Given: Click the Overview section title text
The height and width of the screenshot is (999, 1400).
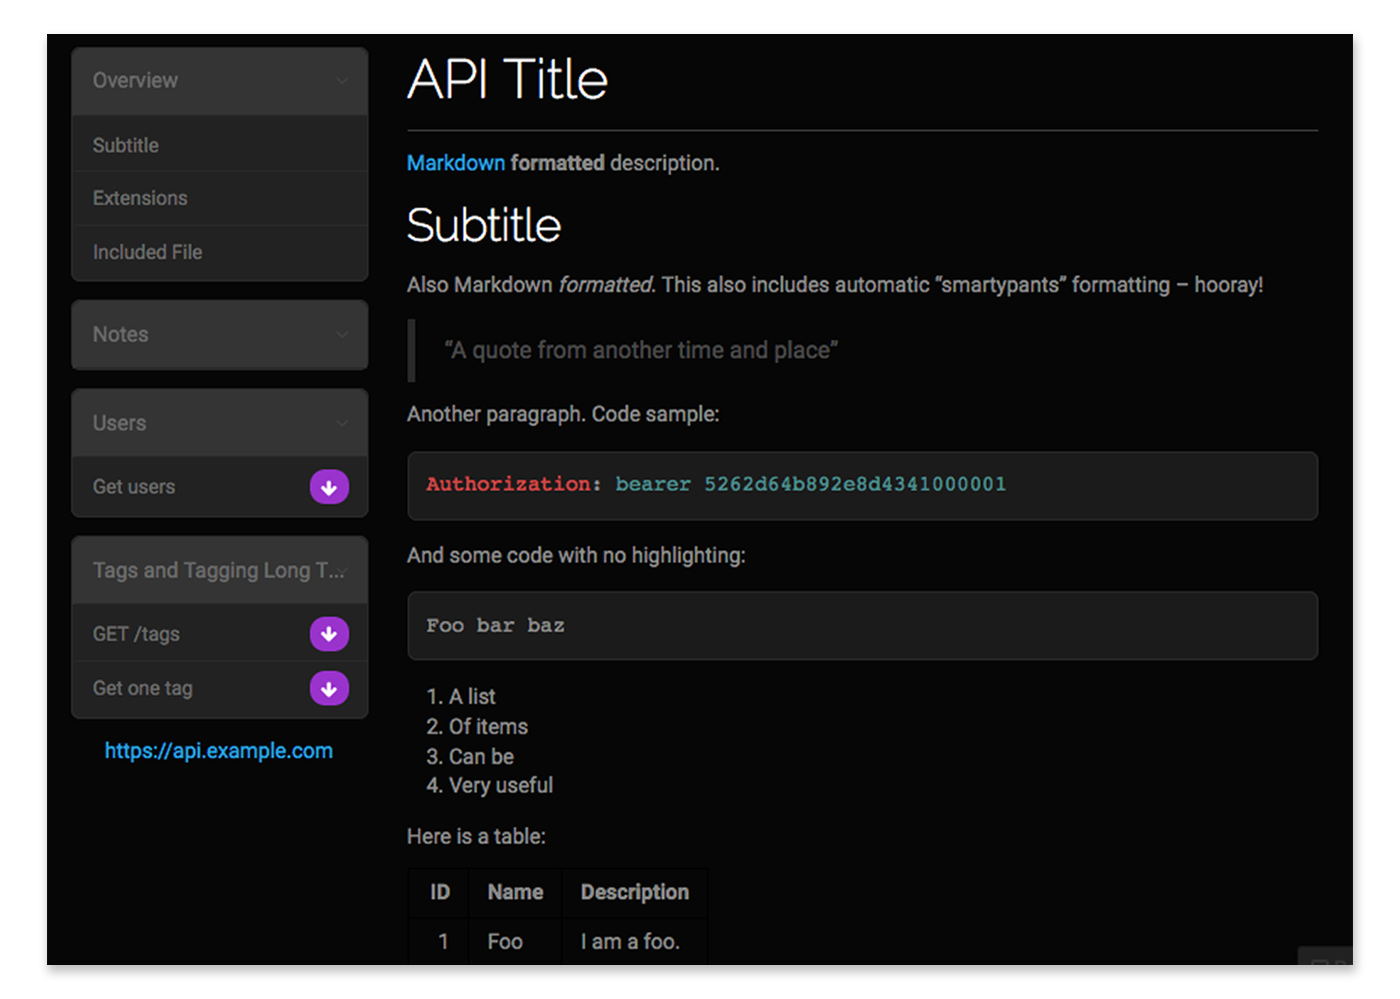Looking at the screenshot, I should point(135,81).
